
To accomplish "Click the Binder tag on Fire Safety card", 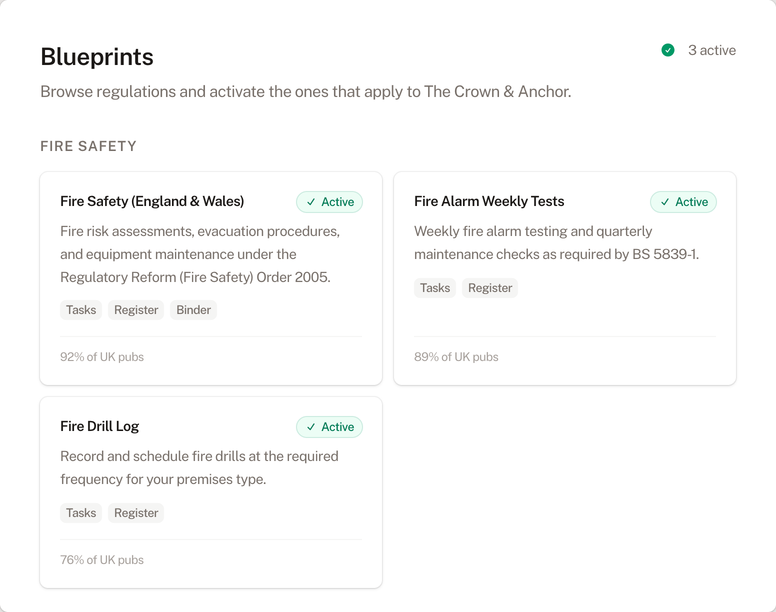I will [x=193, y=310].
